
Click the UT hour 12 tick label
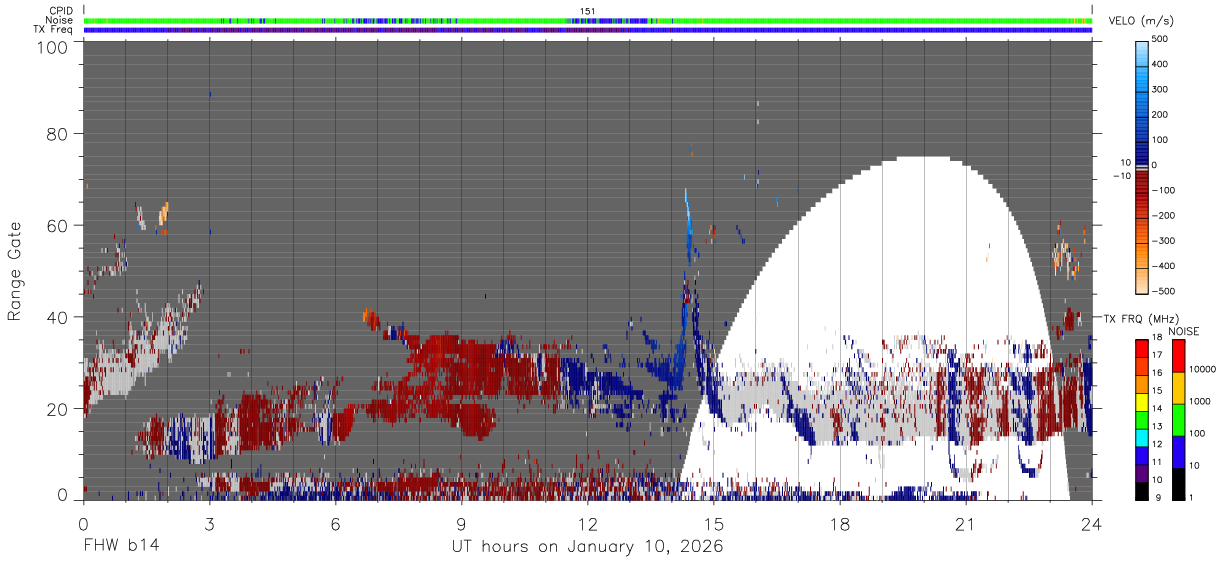[x=588, y=523]
